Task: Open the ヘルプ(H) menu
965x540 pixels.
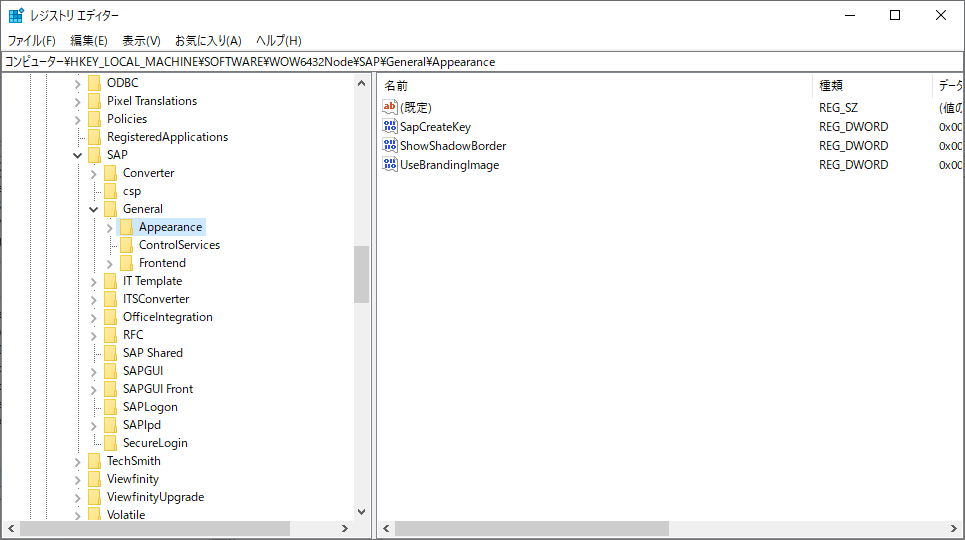Action: click(278, 41)
